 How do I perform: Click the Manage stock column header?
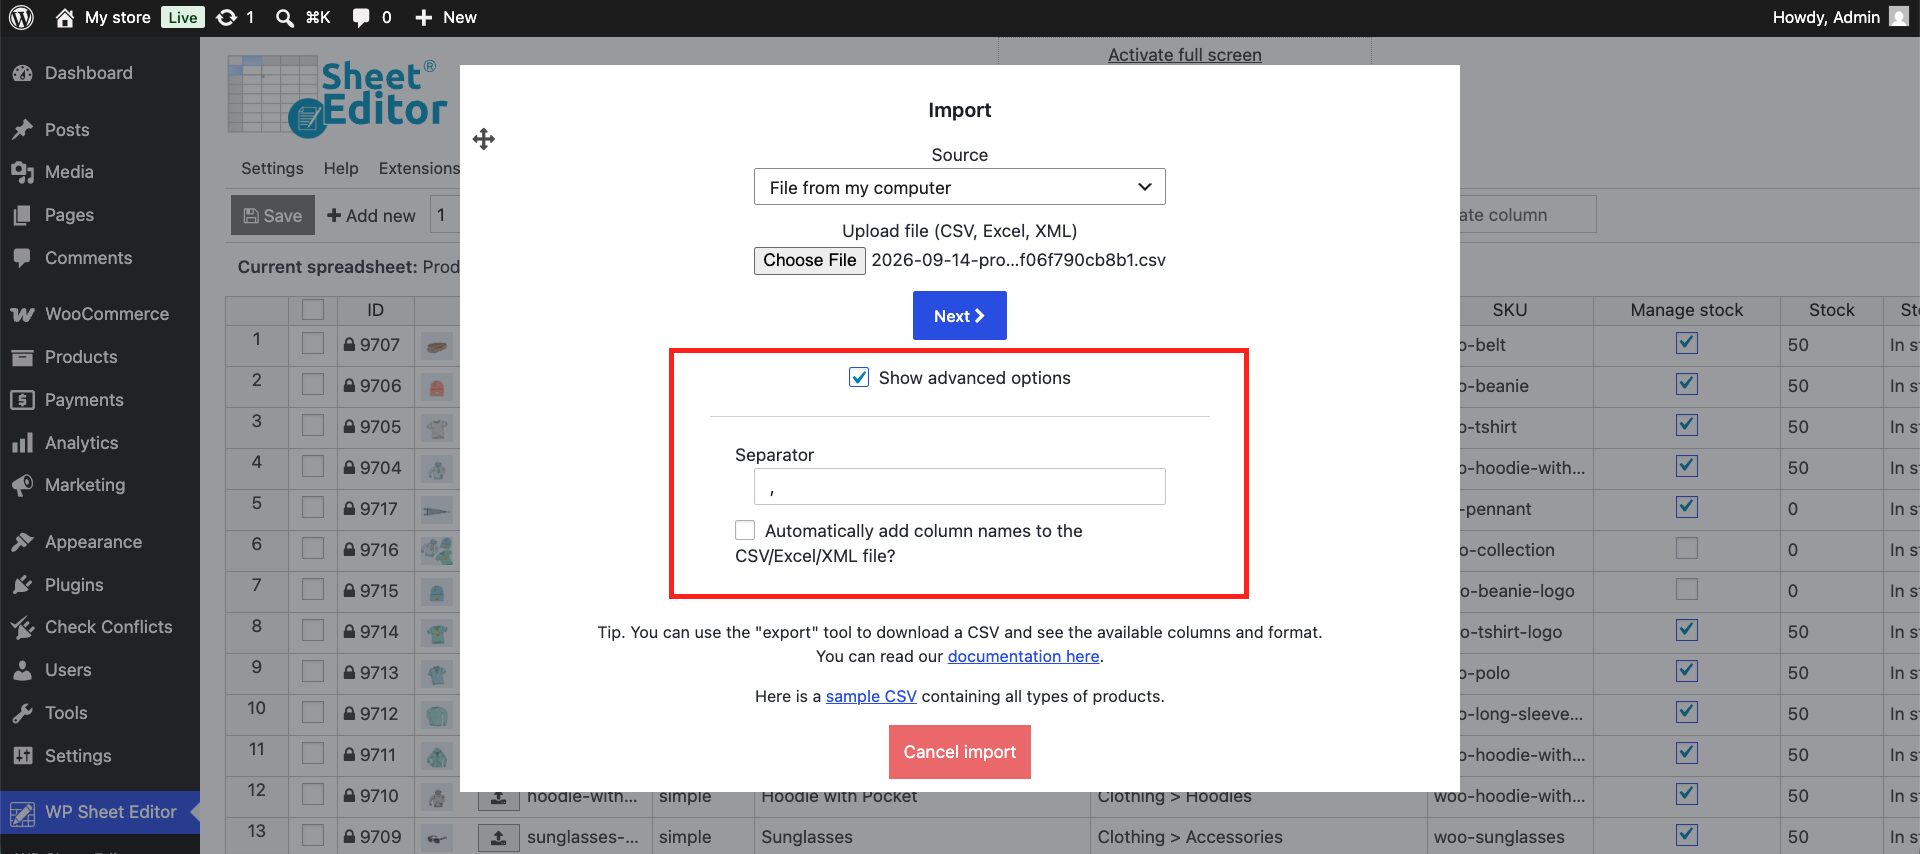click(x=1686, y=310)
